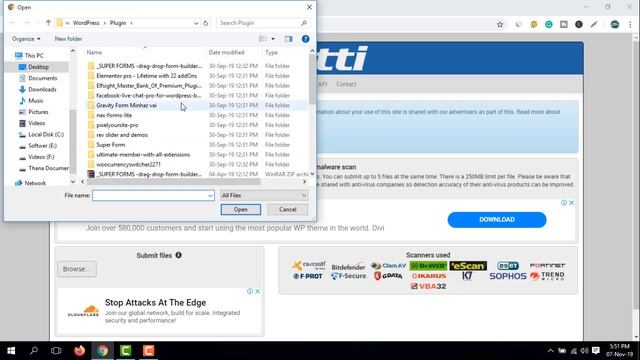Switch to Chrome on taskbar
This screenshot has width=640, height=360.
coord(102,351)
